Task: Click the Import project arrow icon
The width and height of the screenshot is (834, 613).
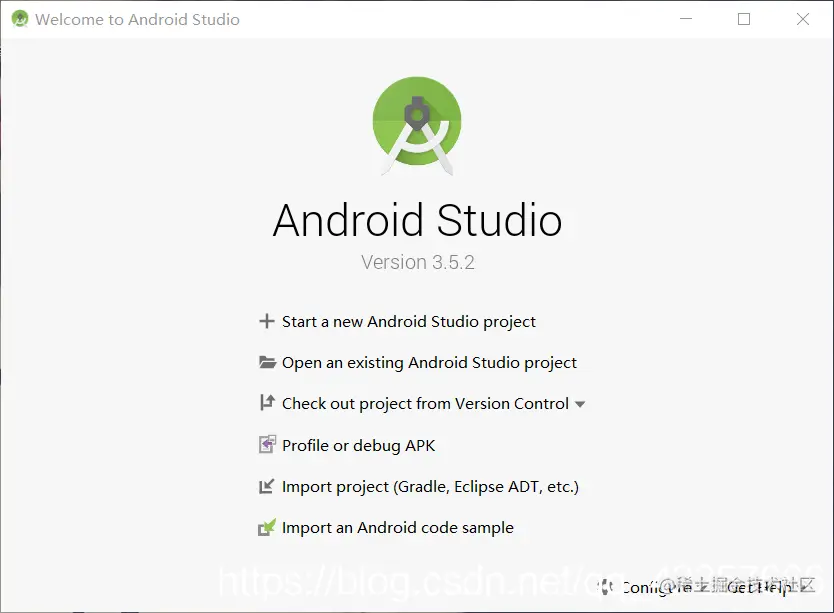Action: [x=266, y=486]
